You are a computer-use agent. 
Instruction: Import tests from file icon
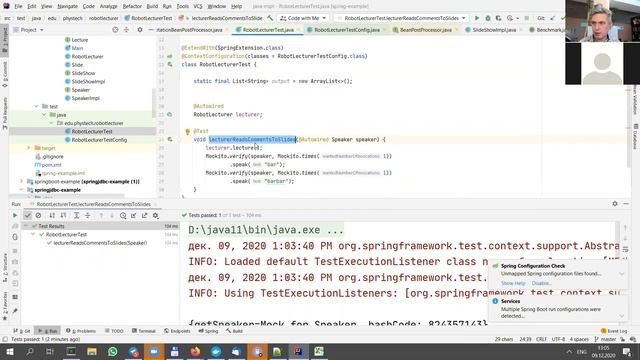[x=133, y=216]
